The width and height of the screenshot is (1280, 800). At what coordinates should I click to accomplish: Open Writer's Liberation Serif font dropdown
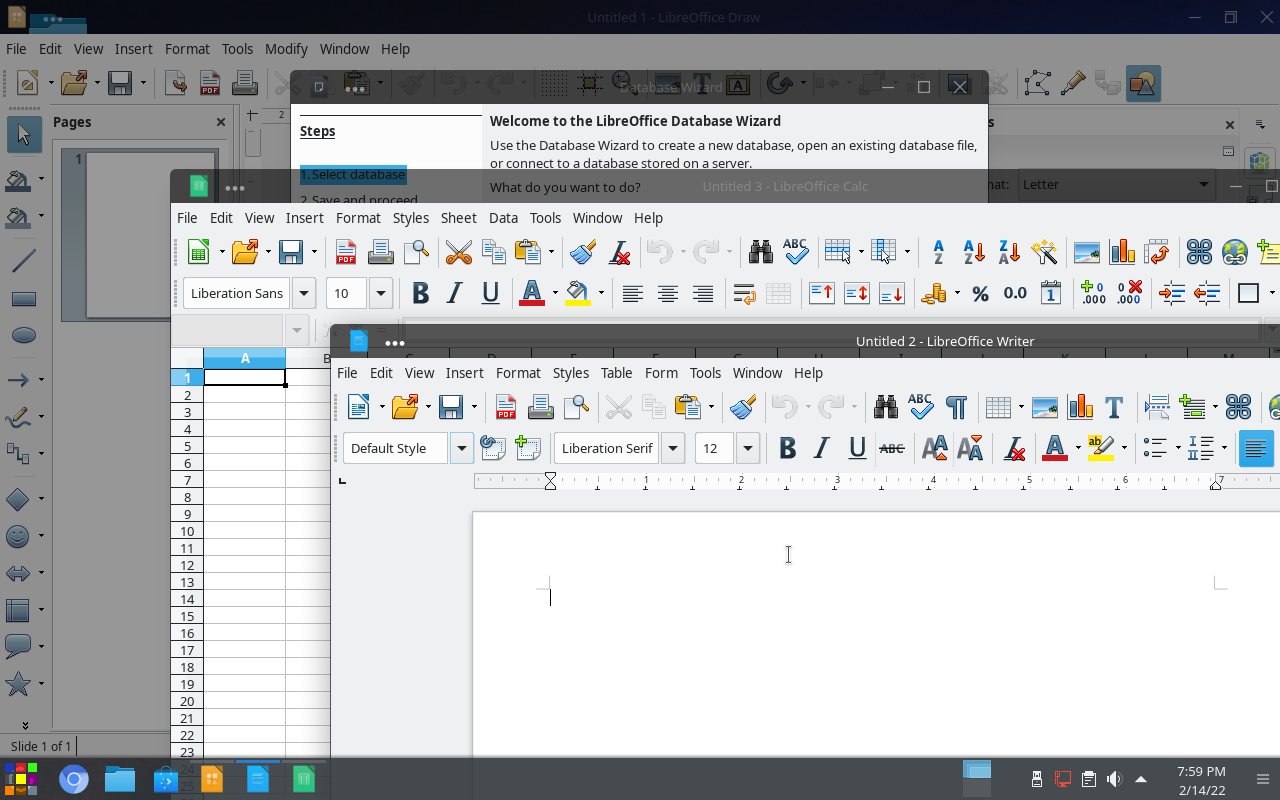[673, 449]
